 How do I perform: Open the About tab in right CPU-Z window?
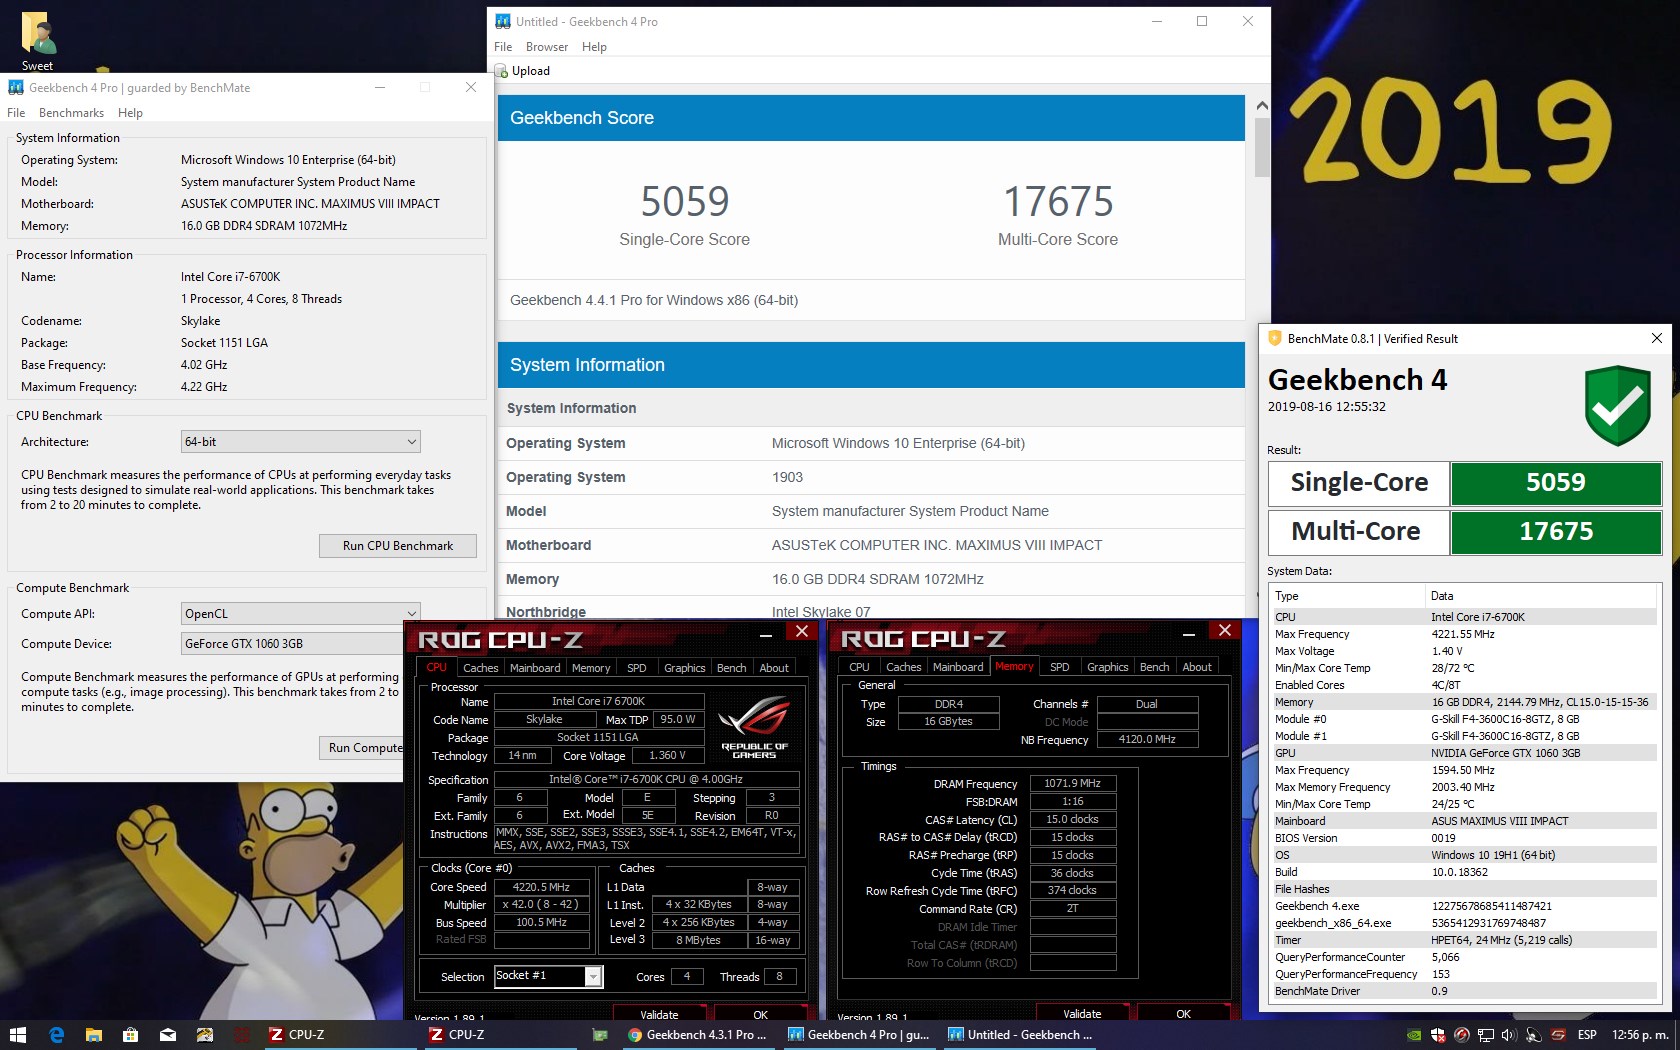[x=1197, y=667]
